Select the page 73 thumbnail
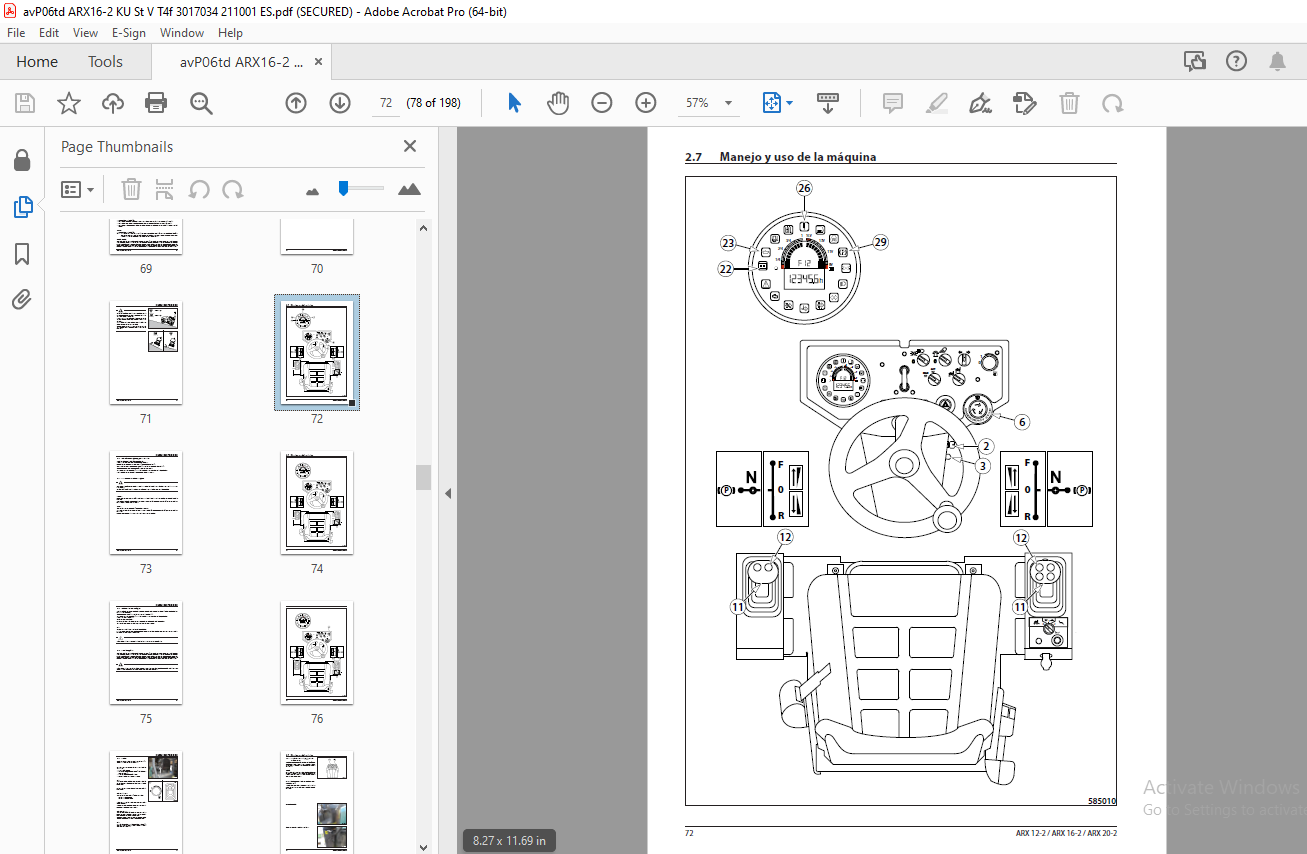This screenshot has height=854, width=1307. pos(146,503)
